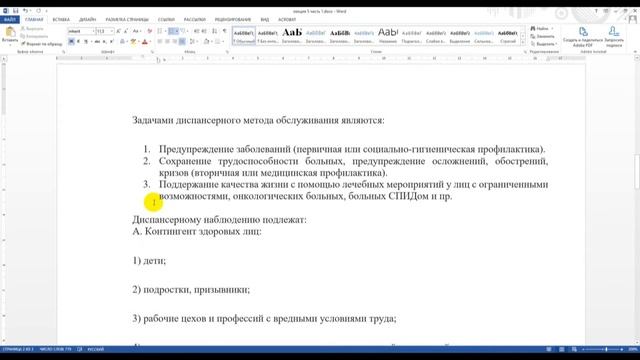This screenshot has width=640, height=360.
Task: Sort the selected text alphabetically
Action: (214, 31)
